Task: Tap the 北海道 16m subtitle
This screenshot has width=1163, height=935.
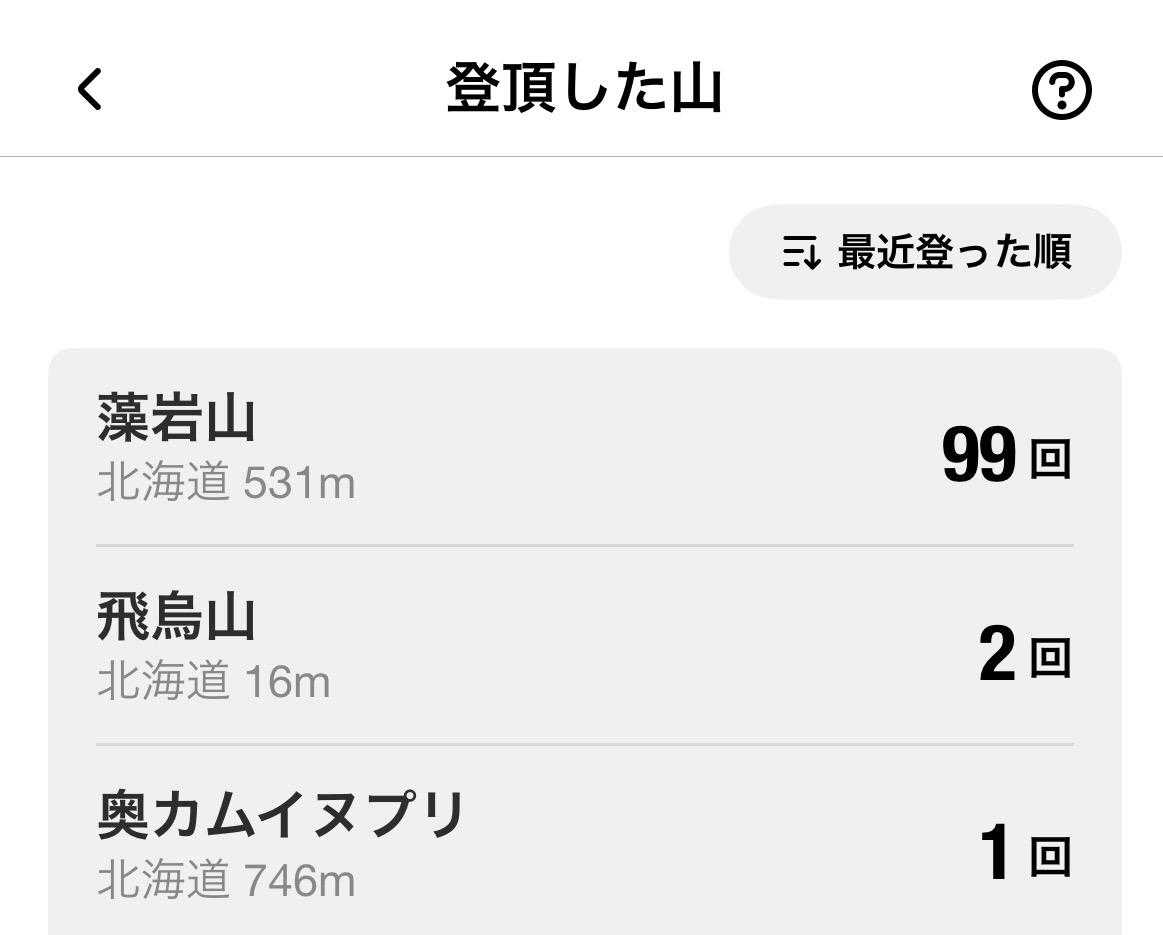Action: click(213, 683)
